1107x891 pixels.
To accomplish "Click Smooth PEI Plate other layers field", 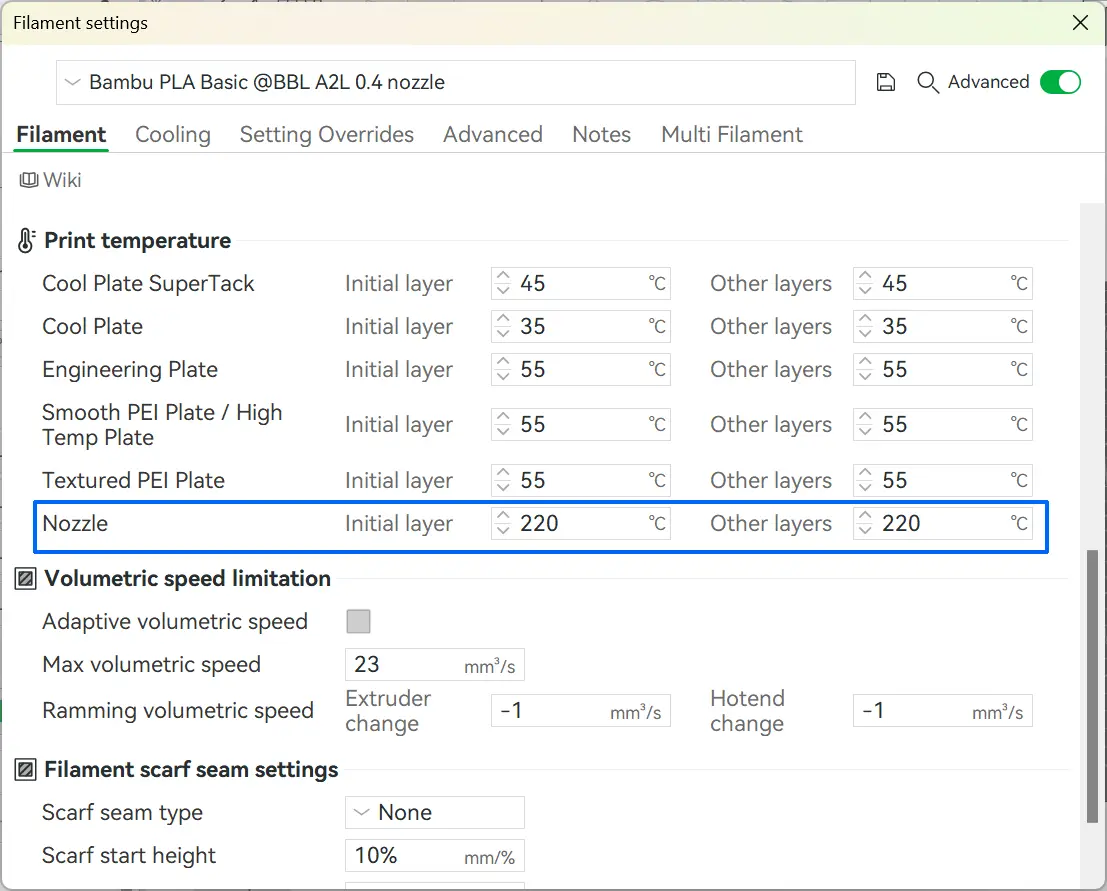I will click(943, 425).
